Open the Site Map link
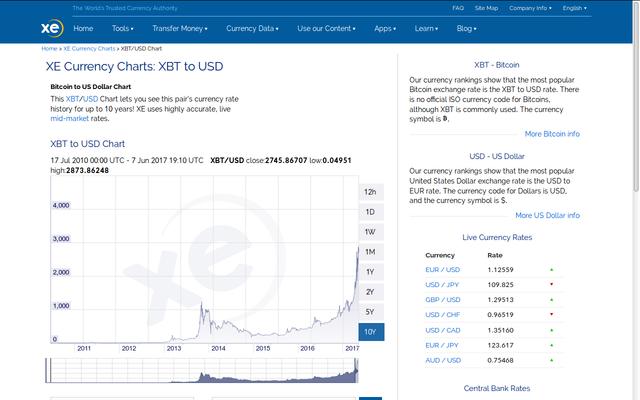The image size is (640, 400). coord(486,8)
